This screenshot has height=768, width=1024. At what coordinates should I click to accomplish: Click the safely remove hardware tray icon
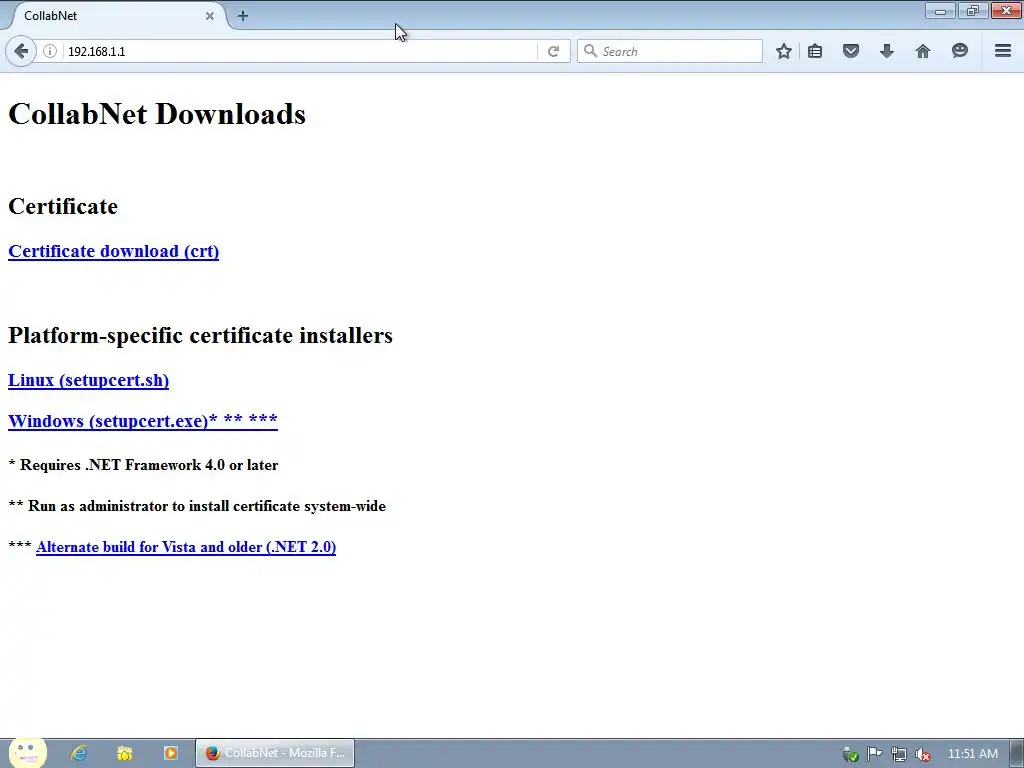850,754
